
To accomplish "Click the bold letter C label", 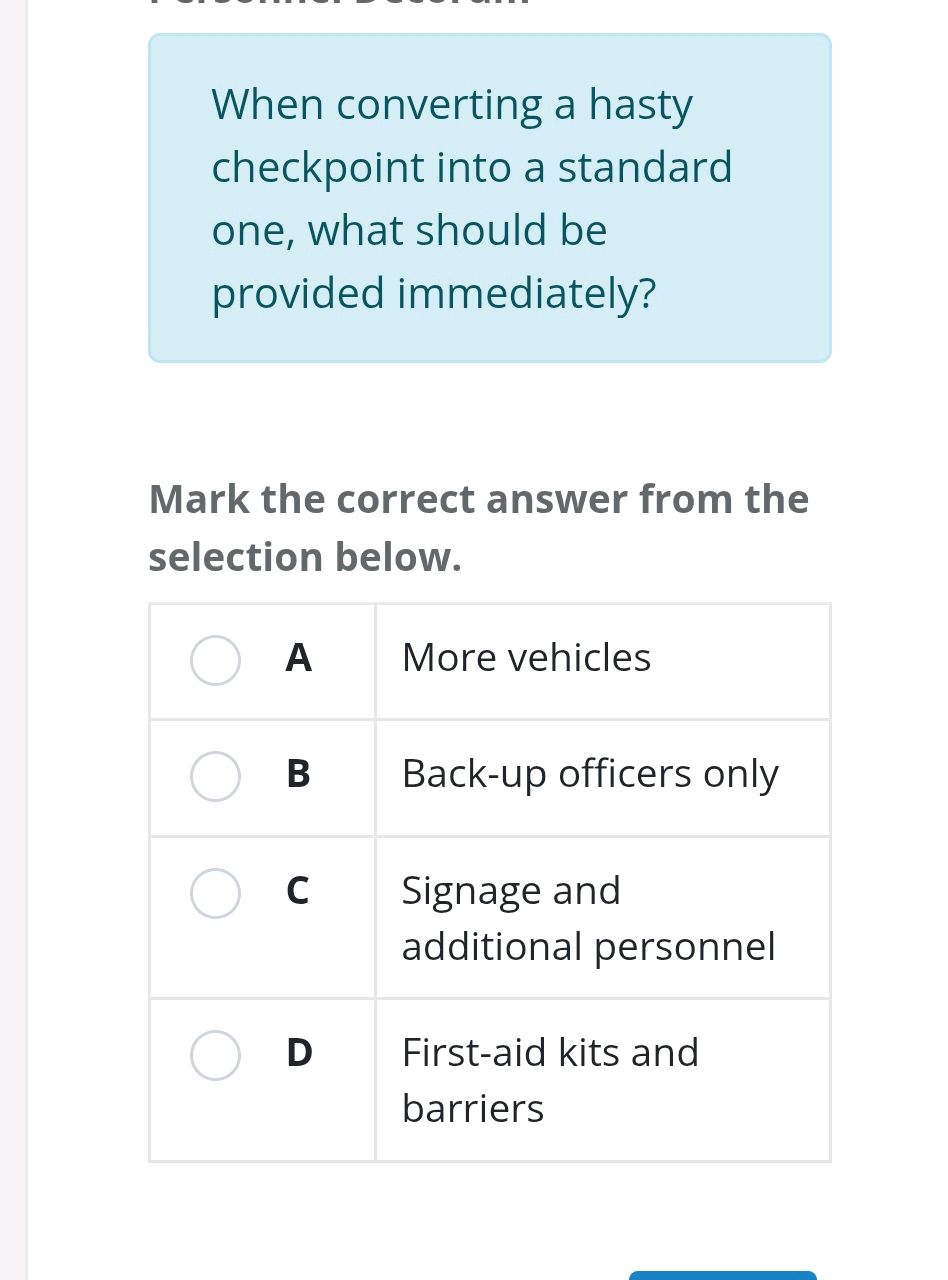I will click(298, 891).
